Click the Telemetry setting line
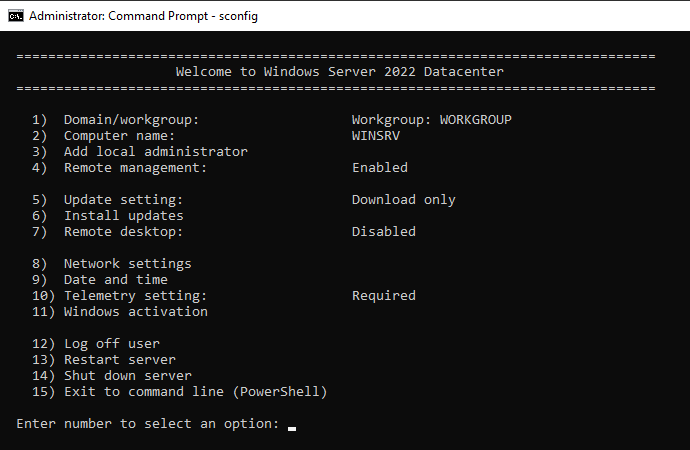This screenshot has height=450, width=690. pos(135,296)
